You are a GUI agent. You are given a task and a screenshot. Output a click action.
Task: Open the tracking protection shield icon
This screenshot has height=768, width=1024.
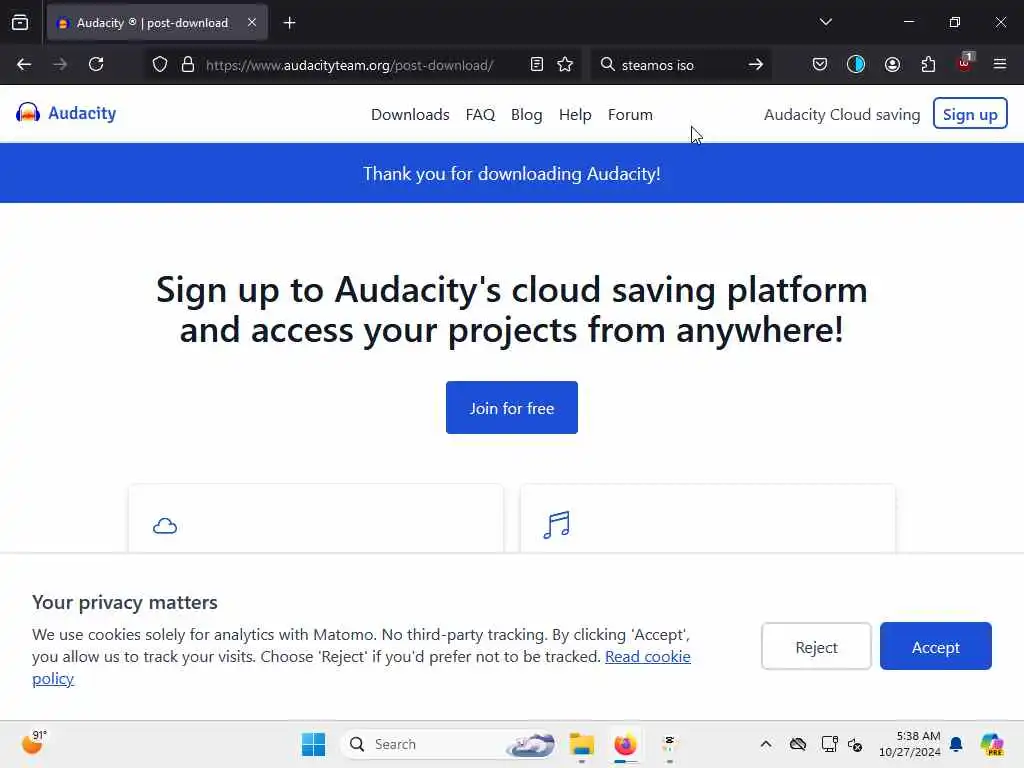coord(160,65)
